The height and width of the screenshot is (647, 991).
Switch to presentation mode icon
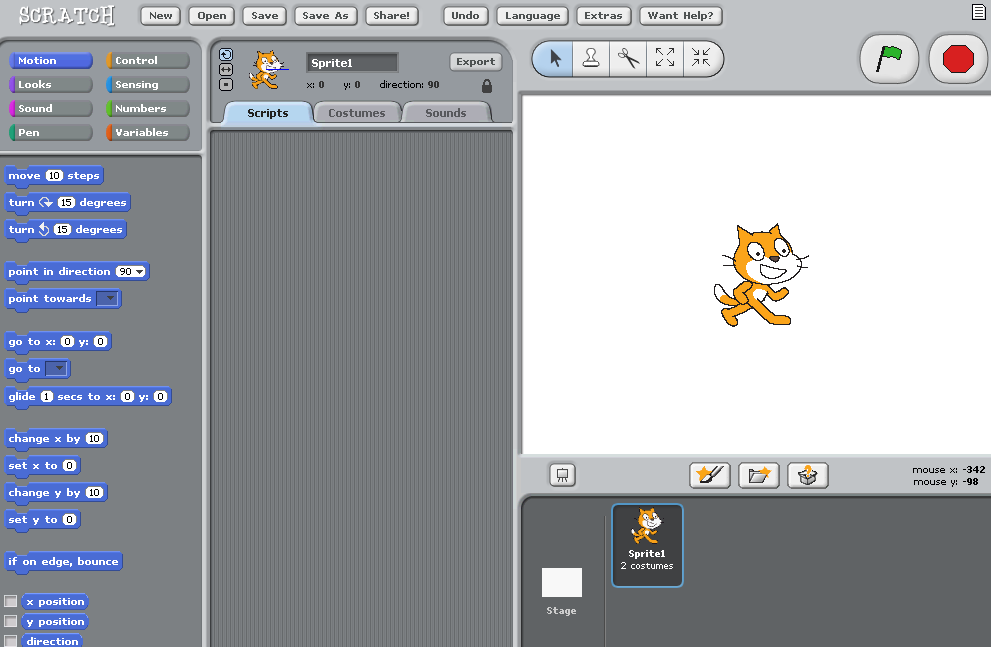562,475
